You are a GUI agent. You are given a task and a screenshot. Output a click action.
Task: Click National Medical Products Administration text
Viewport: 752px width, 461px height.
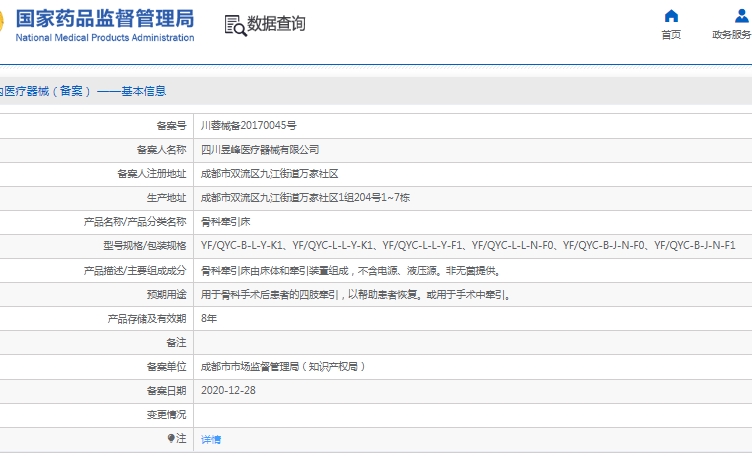[105, 37]
